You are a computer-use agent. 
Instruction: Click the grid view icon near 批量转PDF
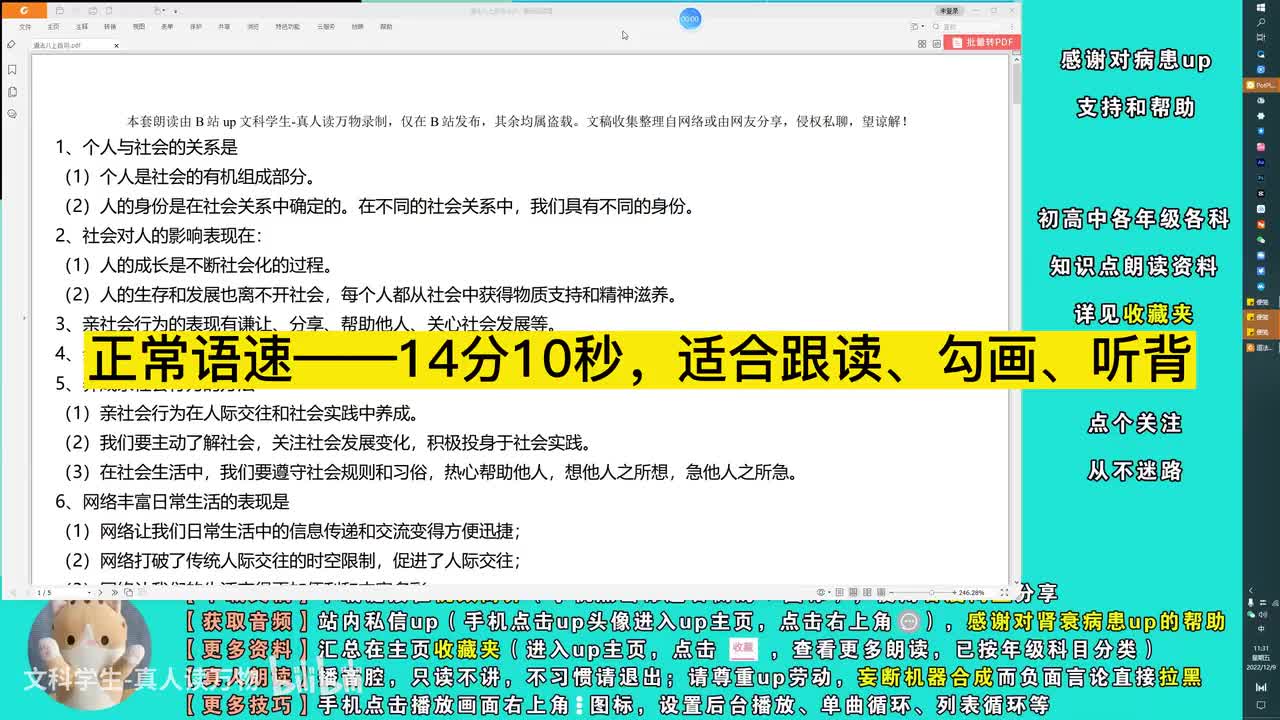pyautogui.click(x=921, y=44)
